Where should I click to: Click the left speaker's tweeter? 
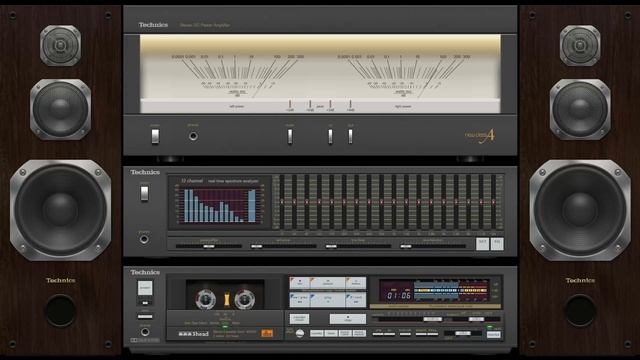[60, 45]
